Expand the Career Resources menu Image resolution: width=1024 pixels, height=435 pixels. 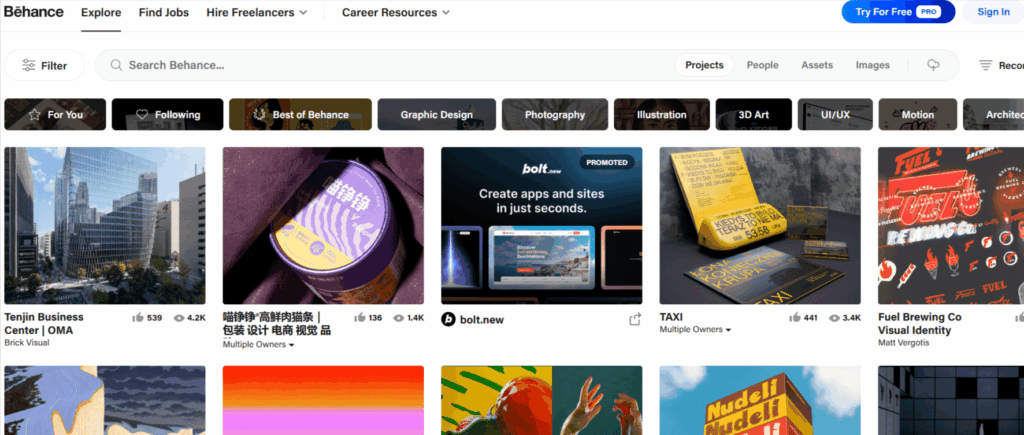coord(396,12)
